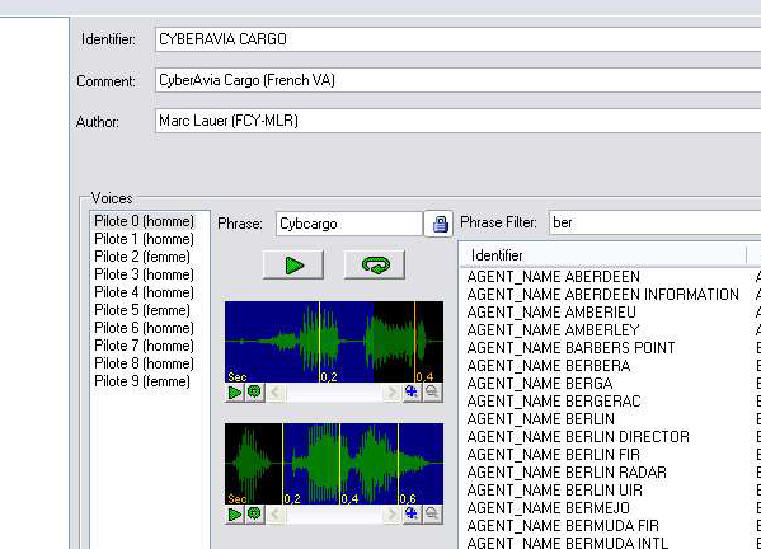Image resolution: width=761 pixels, height=549 pixels.
Task: Click scroll-right arrow under the lower waveform
Action: point(392,515)
